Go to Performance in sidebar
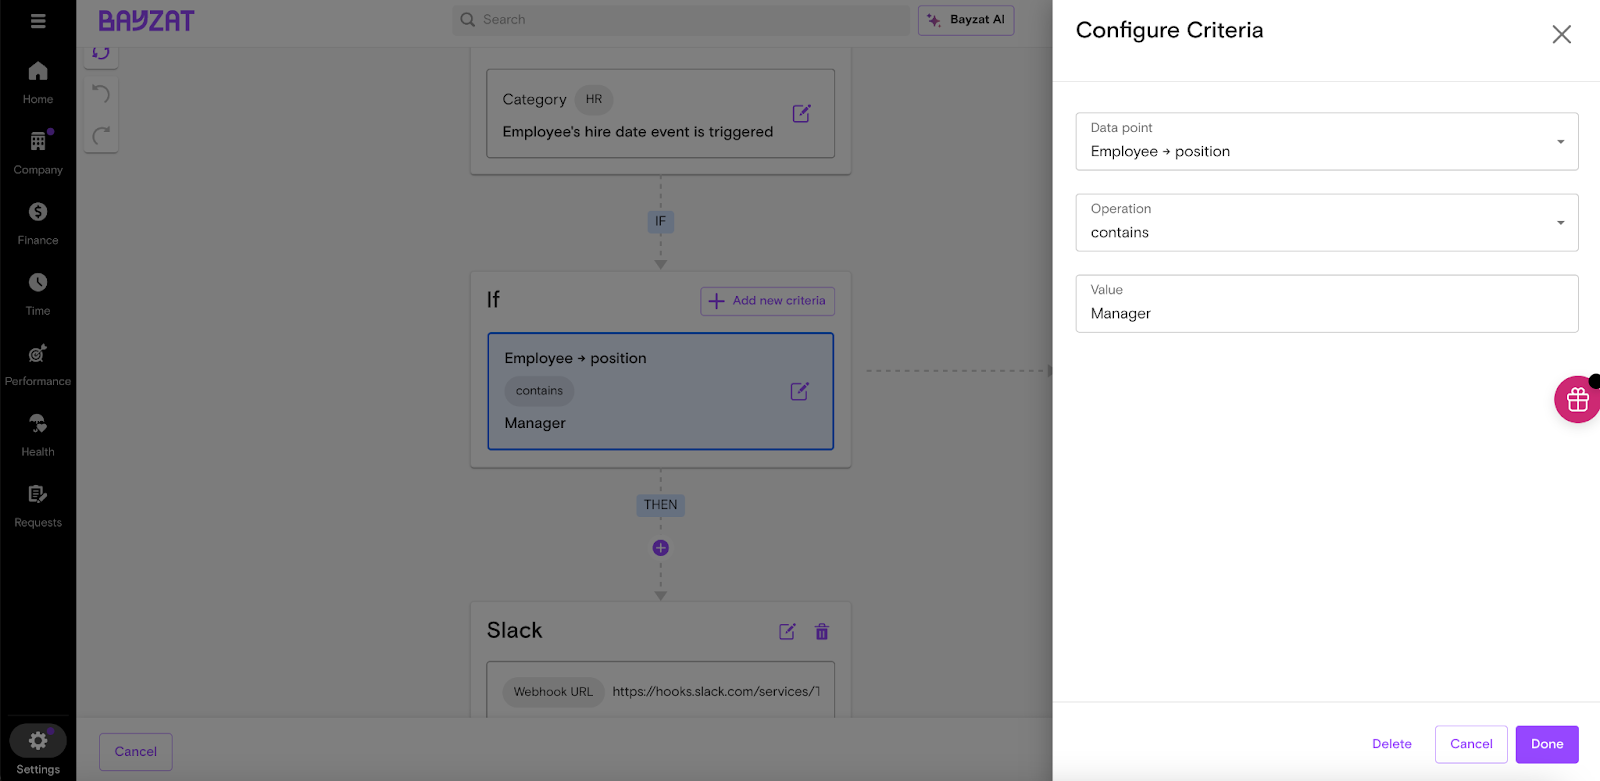Screen dimensions: 1600x781 point(38,363)
